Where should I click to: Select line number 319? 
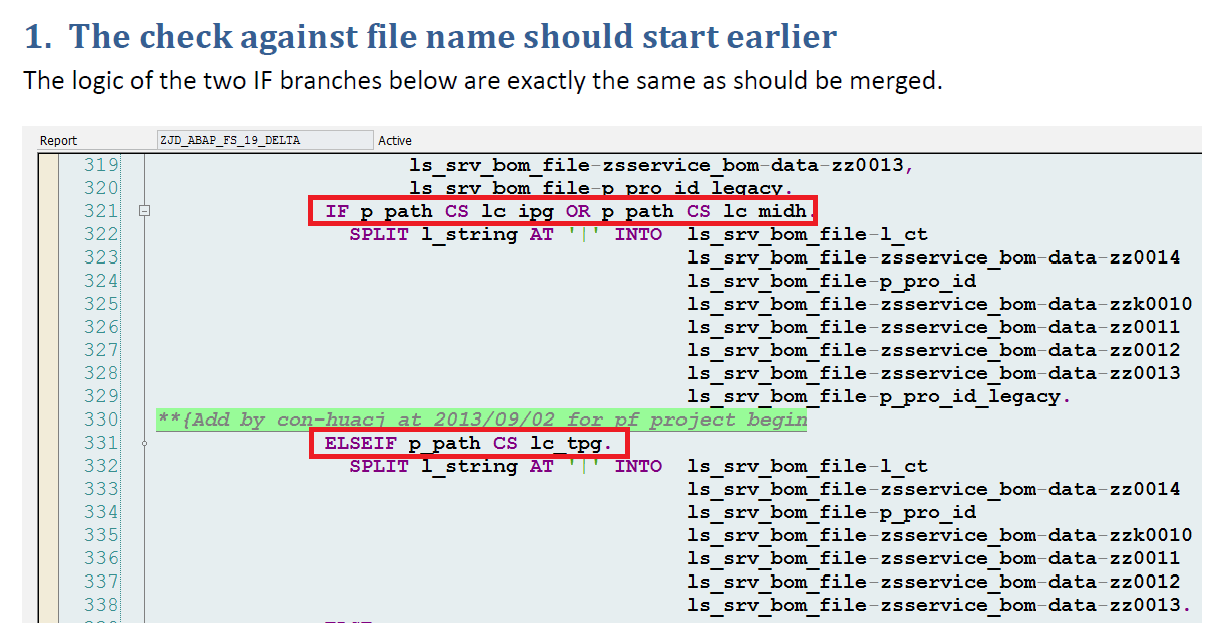tap(101, 165)
